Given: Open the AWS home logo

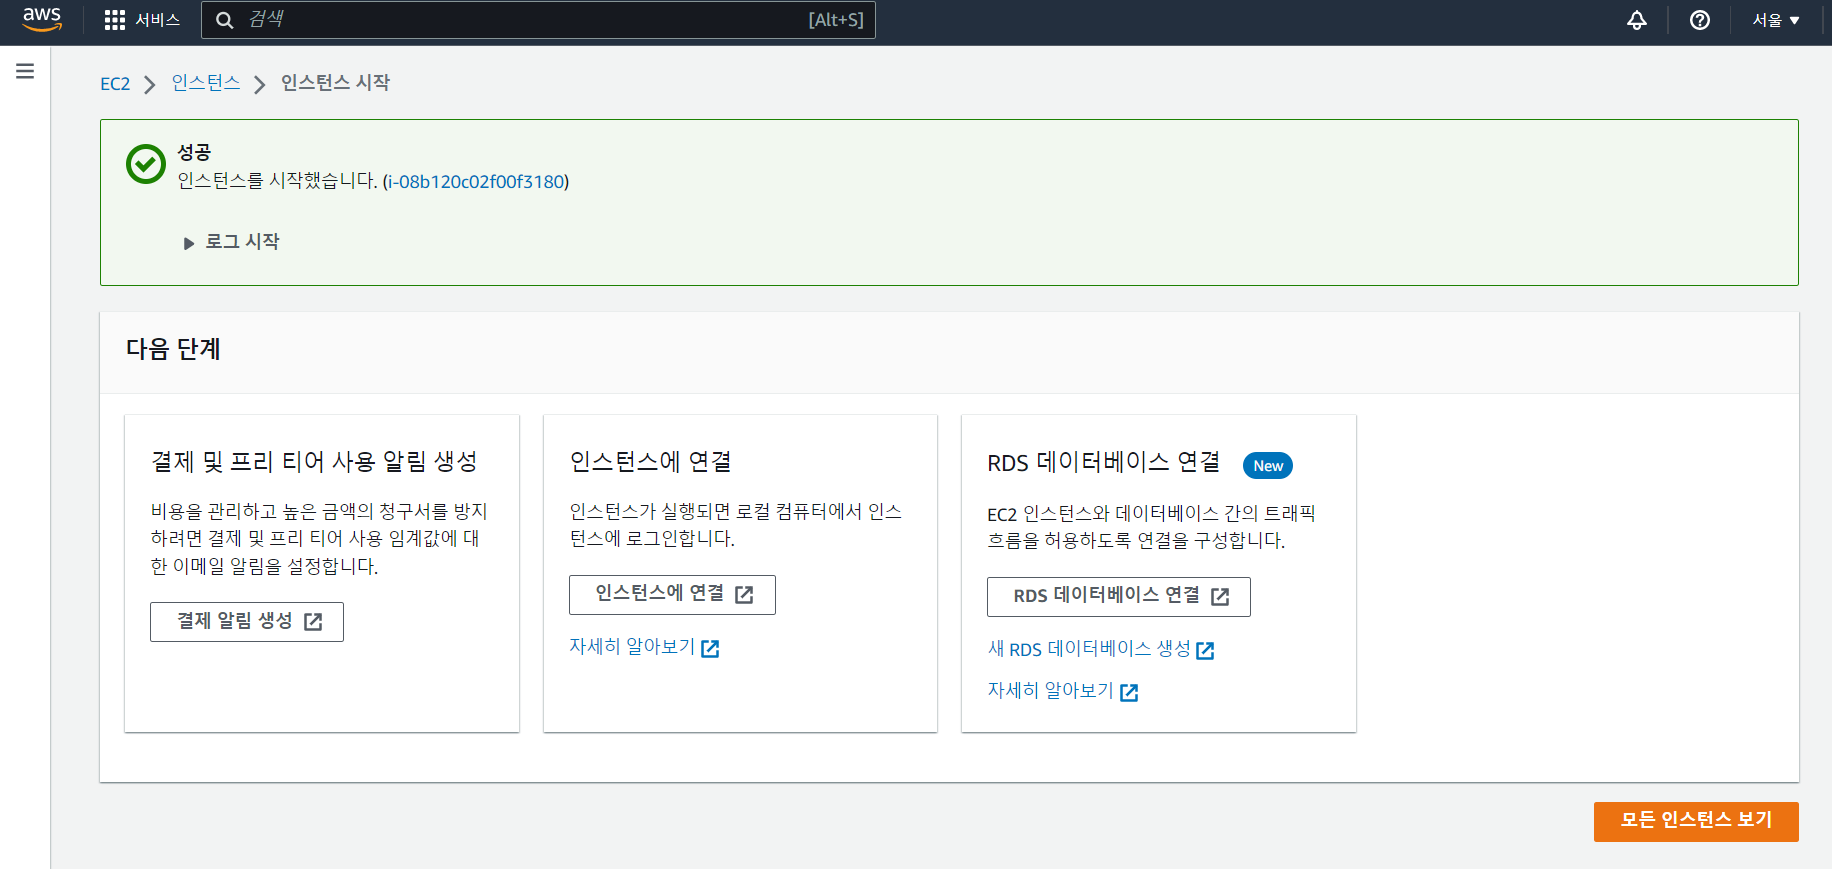Looking at the screenshot, I should point(42,19).
